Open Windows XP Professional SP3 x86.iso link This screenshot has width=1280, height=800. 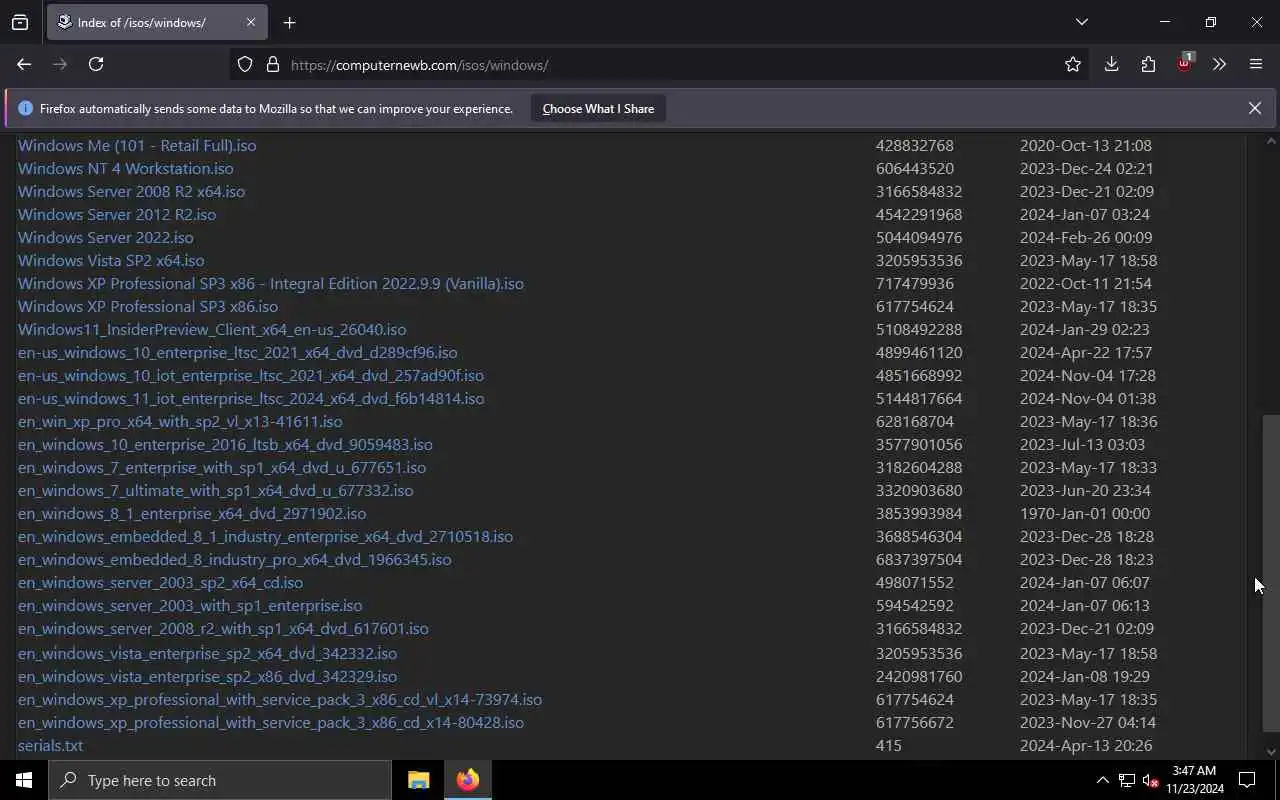click(148, 306)
